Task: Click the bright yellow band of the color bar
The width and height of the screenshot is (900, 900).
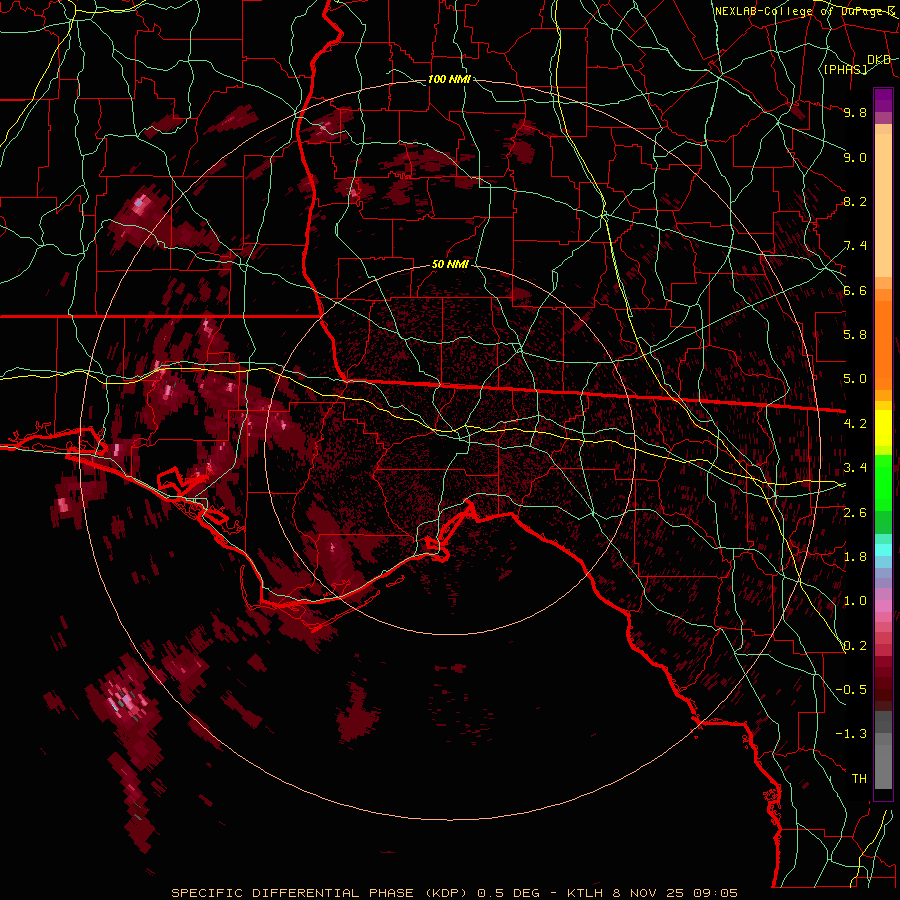Action: (883, 428)
